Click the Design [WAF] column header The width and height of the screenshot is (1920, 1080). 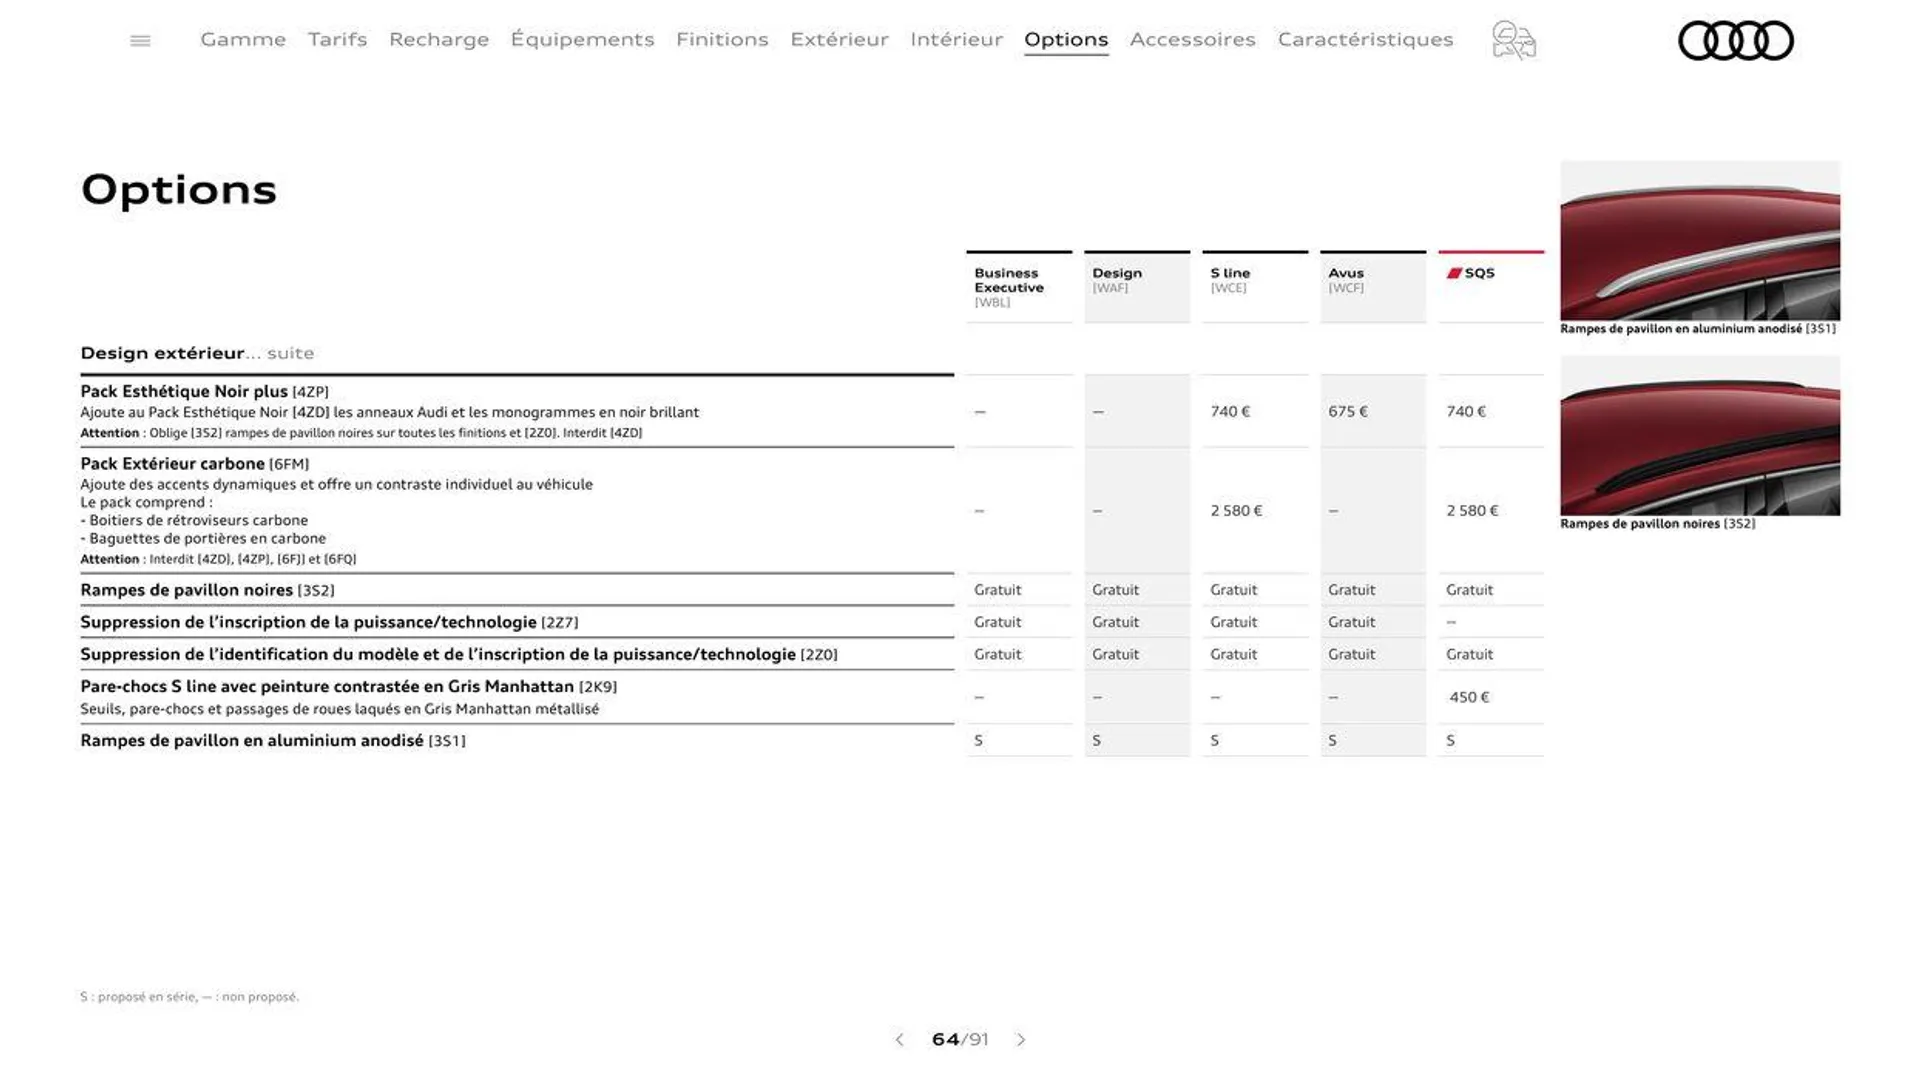(1137, 287)
